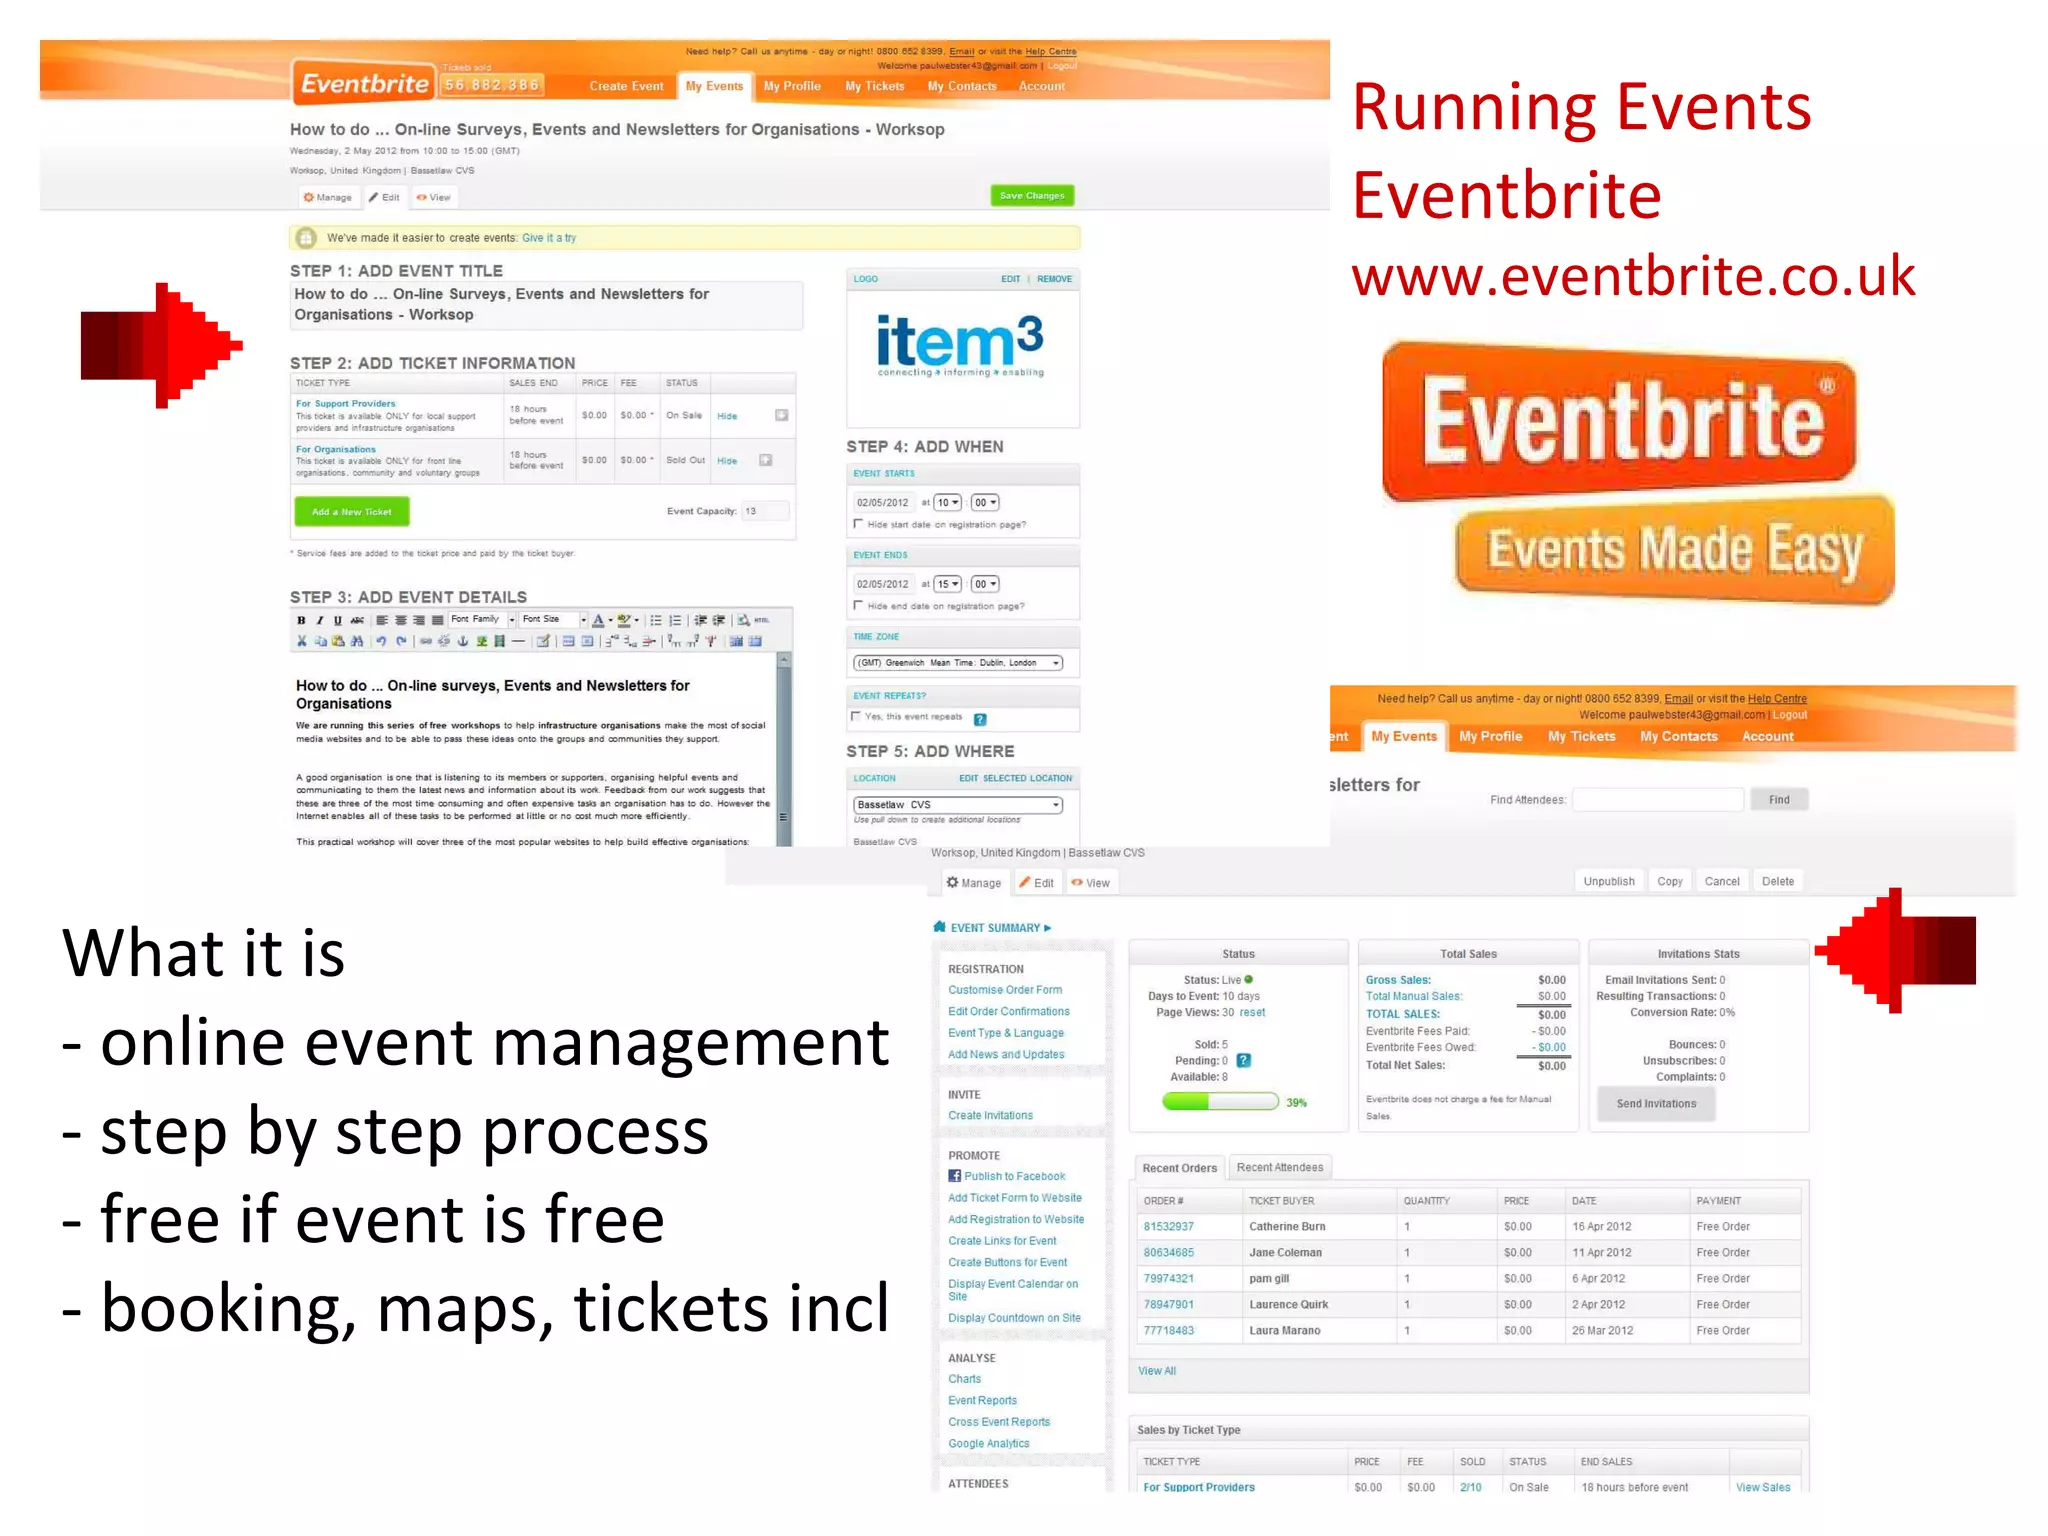Insert an image using the tree picture icon
This screenshot has height=1536, width=2048.
coord(482,641)
